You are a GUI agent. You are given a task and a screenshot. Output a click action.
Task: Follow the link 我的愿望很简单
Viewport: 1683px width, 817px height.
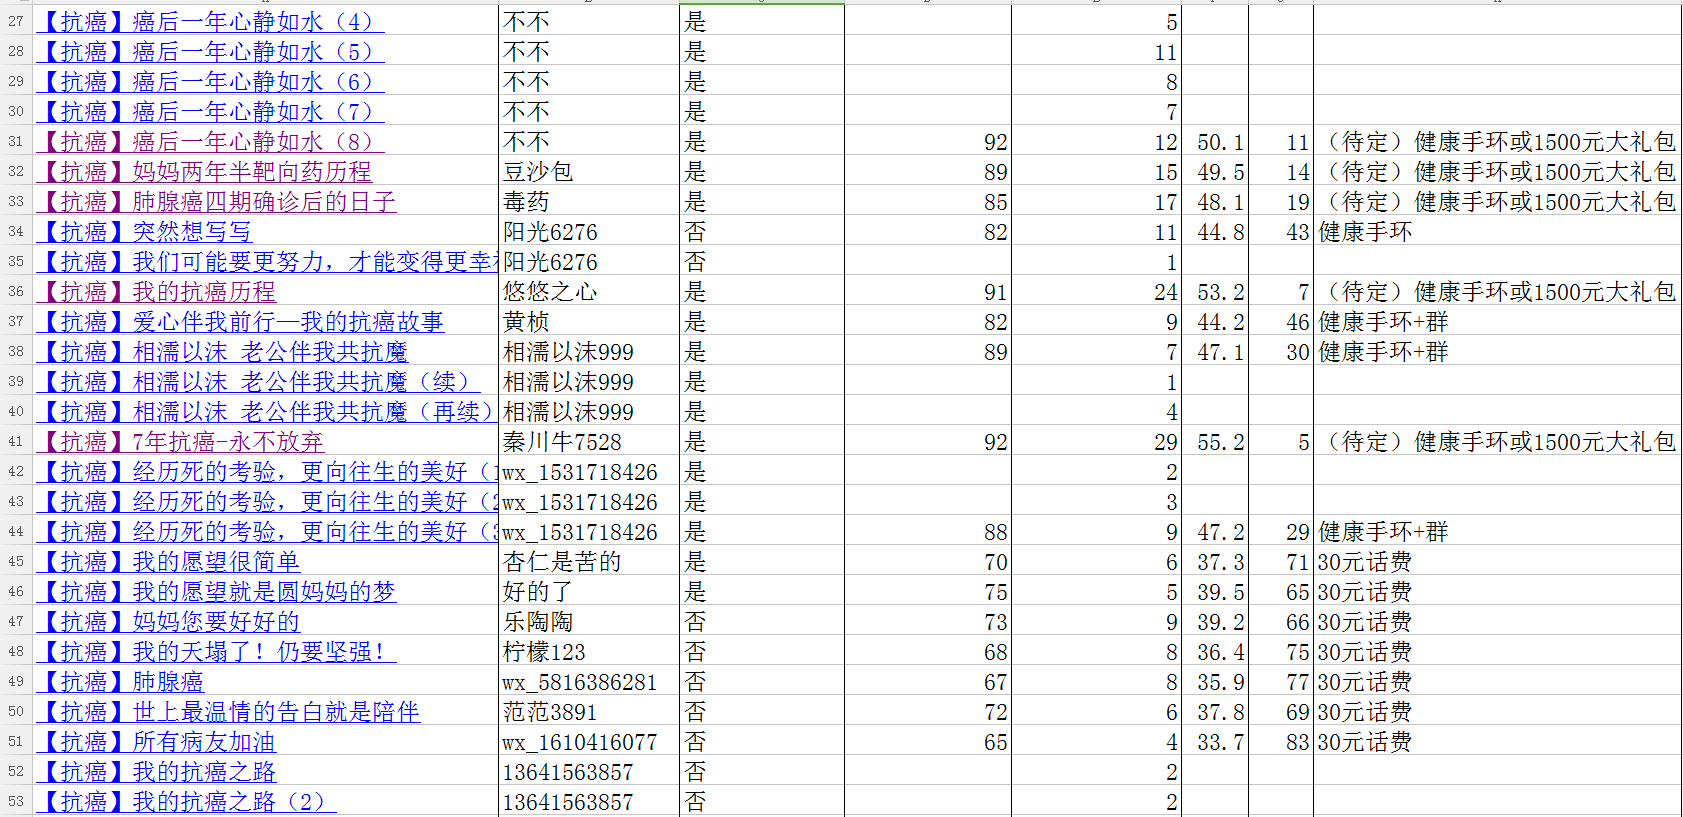pos(168,562)
